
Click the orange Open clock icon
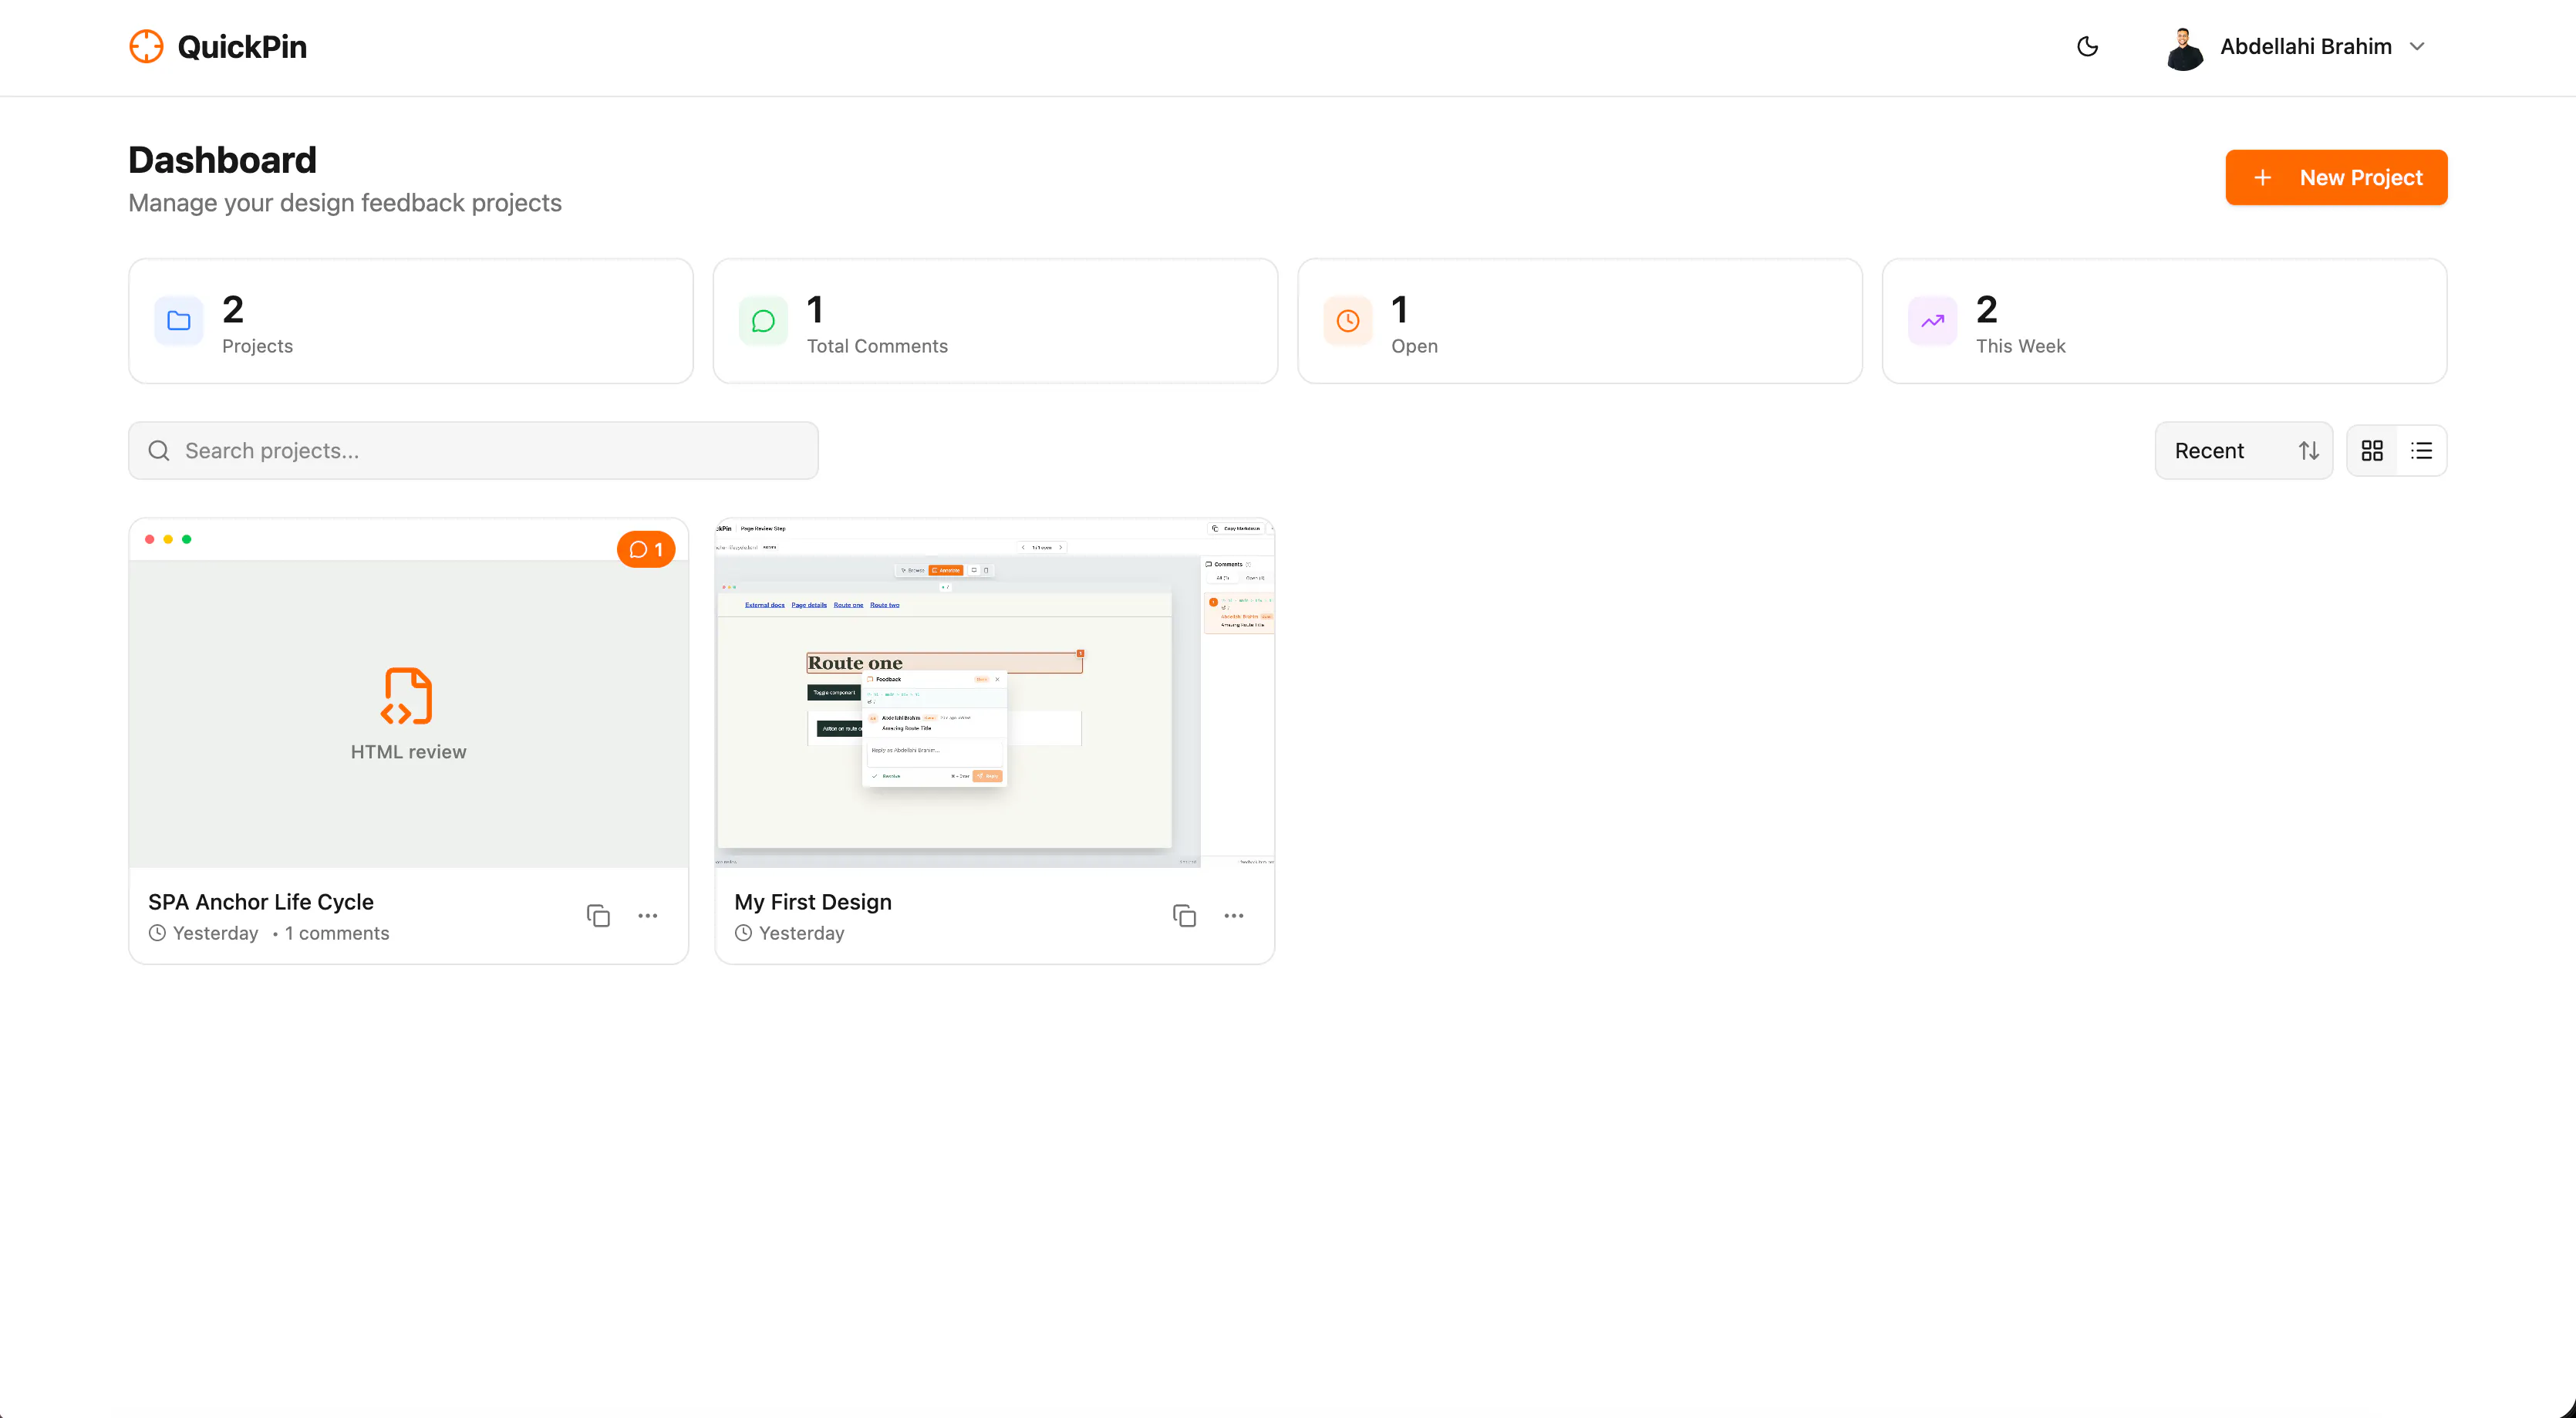[1347, 320]
